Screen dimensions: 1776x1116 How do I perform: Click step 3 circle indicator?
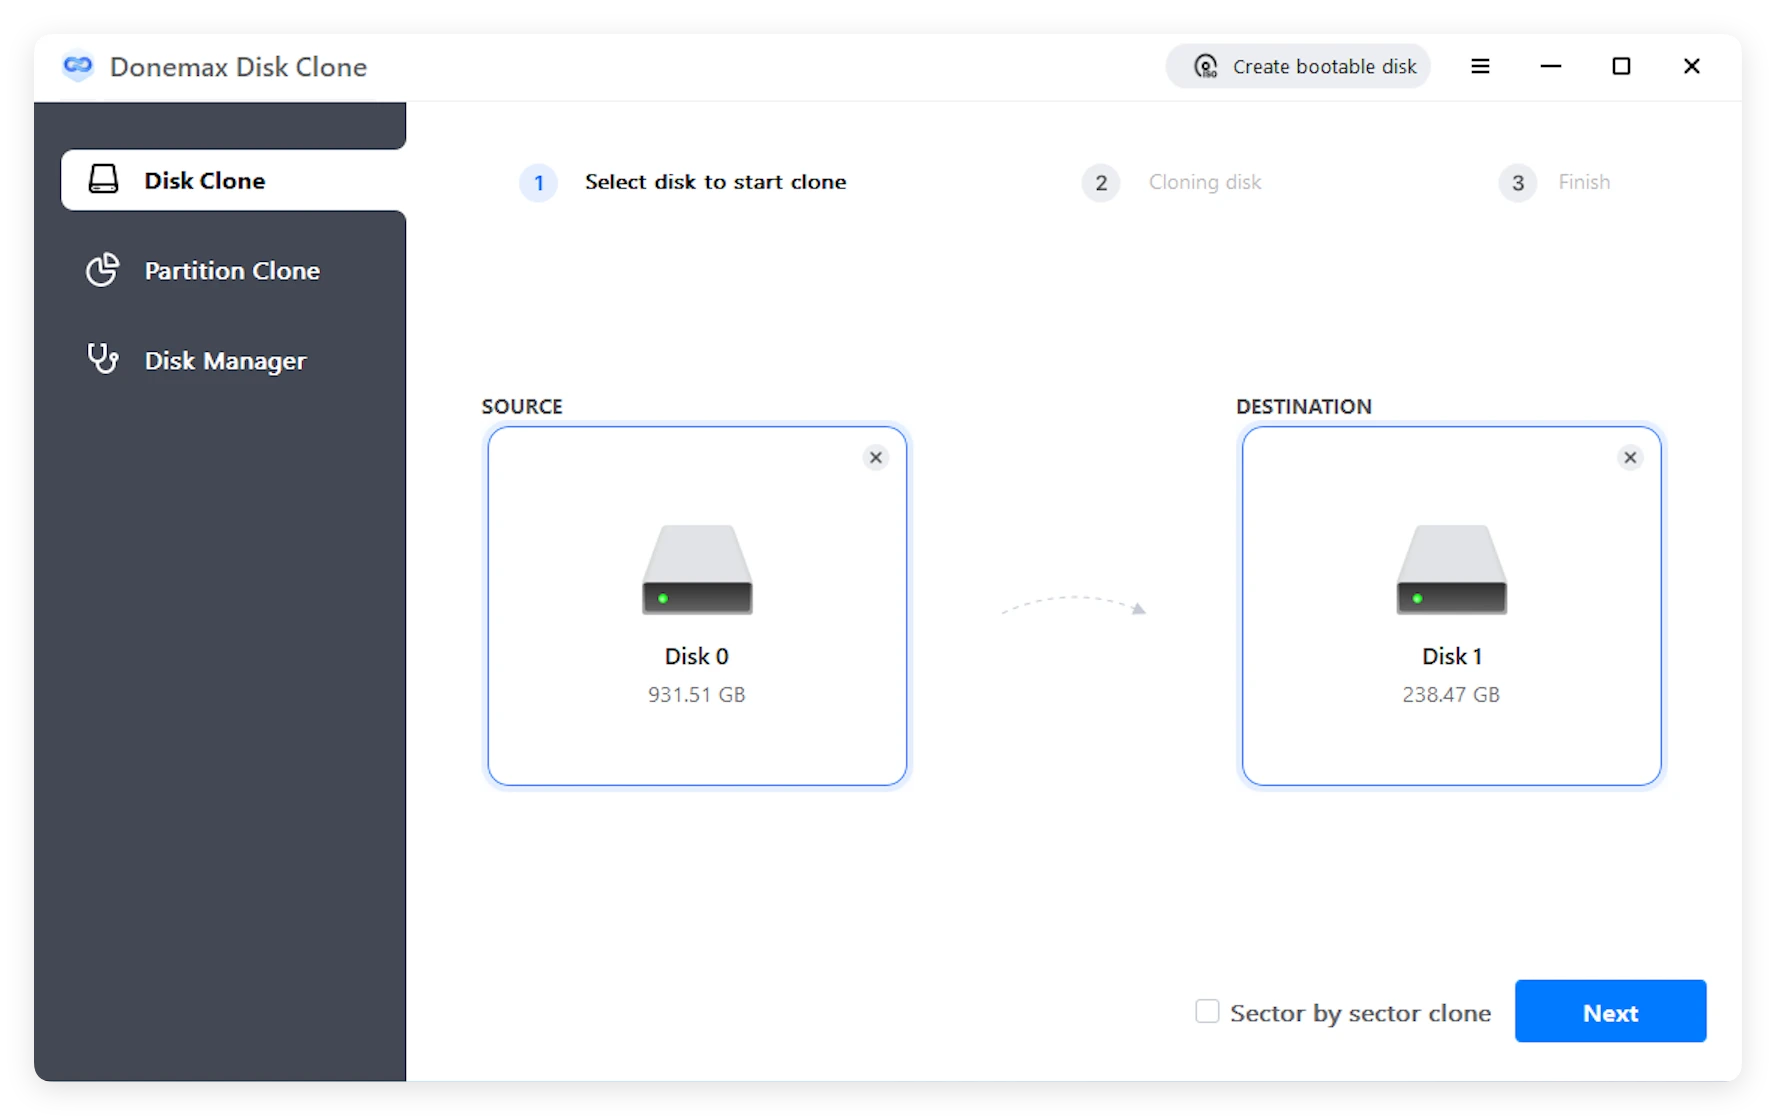1518,183
